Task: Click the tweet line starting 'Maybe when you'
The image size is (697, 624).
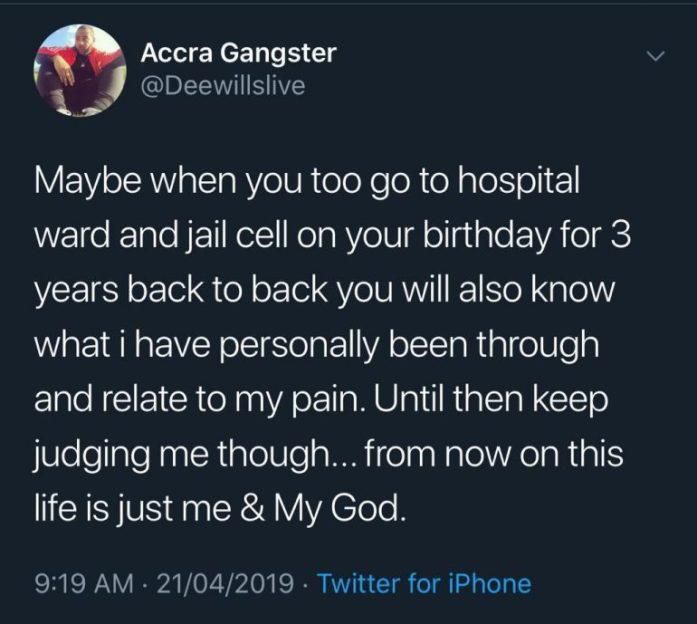Action: tap(306, 185)
